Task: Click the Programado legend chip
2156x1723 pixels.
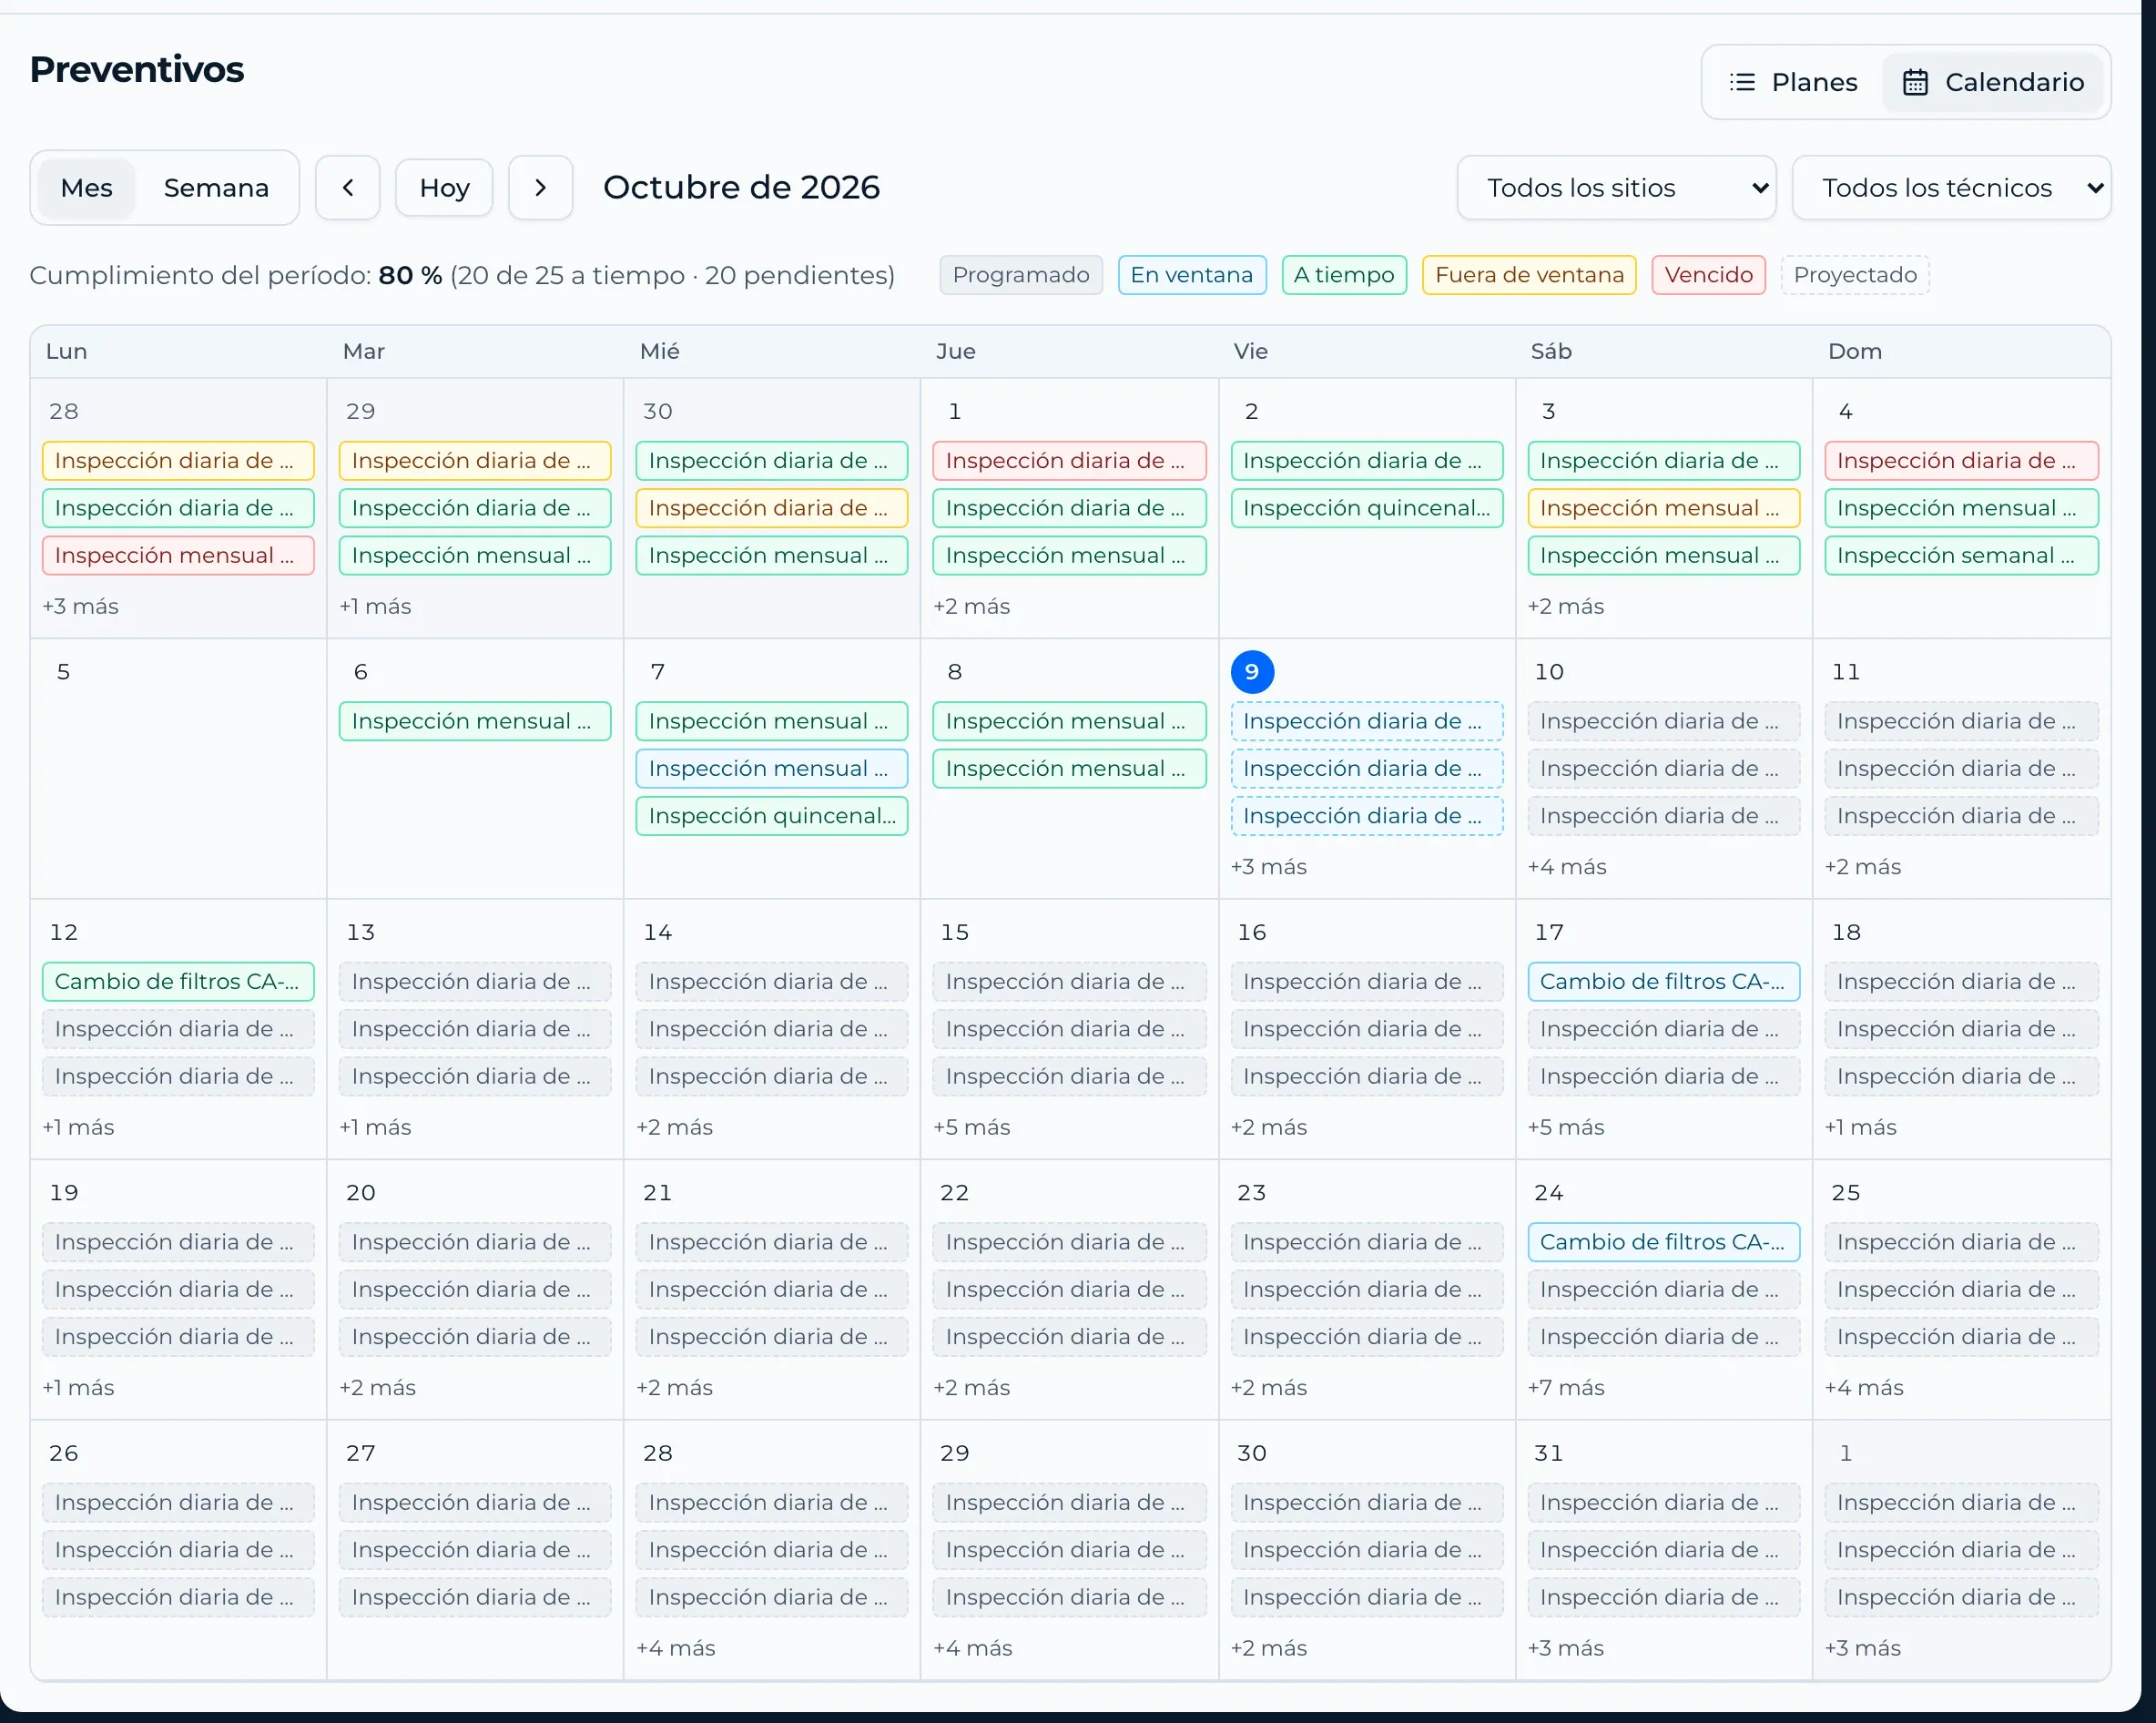Action: point(1021,275)
